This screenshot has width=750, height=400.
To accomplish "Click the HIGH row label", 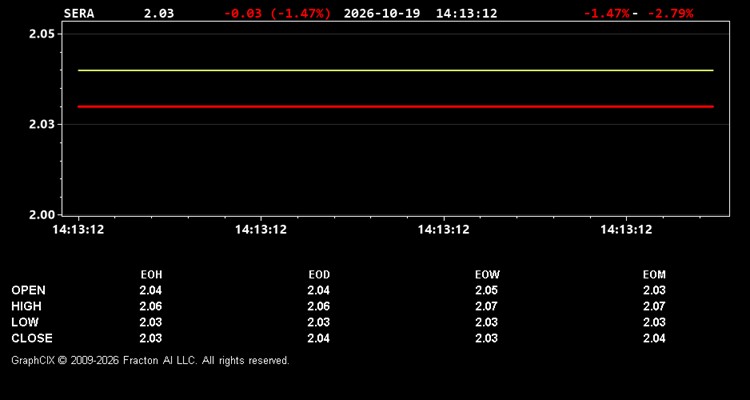I will click(x=26, y=306).
